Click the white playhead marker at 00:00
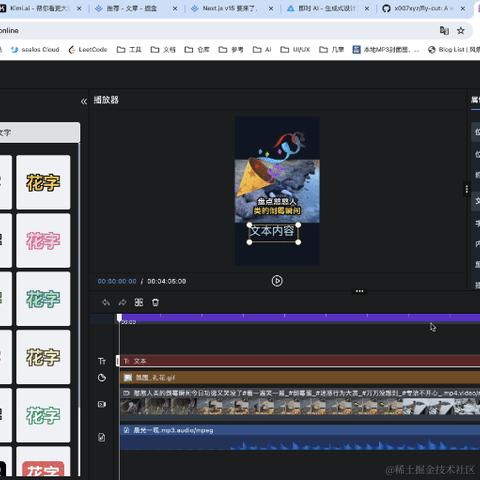The image size is (480, 480). pyautogui.click(x=119, y=318)
